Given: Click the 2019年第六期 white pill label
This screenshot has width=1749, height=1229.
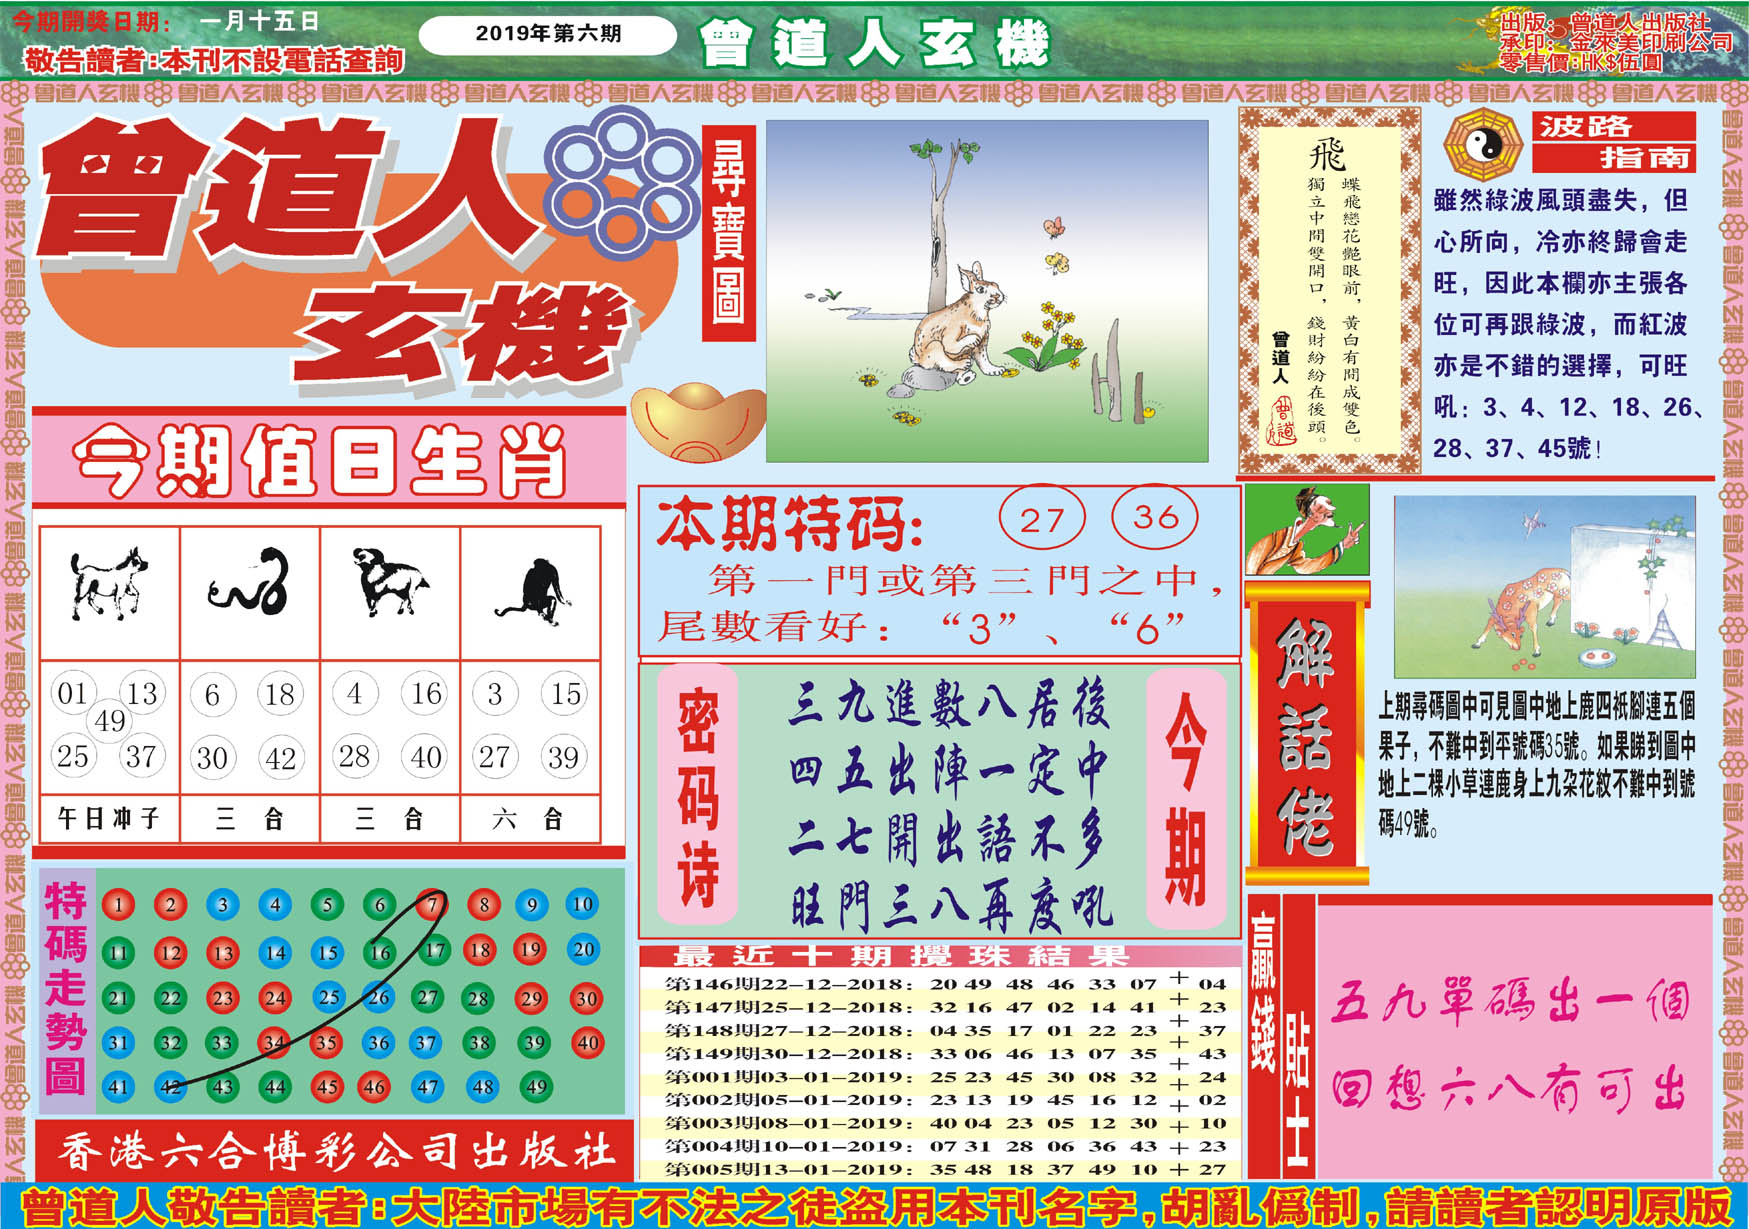Looking at the screenshot, I should point(547,34).
